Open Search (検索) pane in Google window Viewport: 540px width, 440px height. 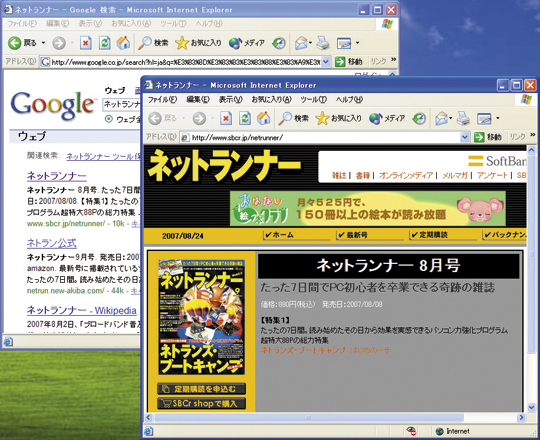[153, 43]
